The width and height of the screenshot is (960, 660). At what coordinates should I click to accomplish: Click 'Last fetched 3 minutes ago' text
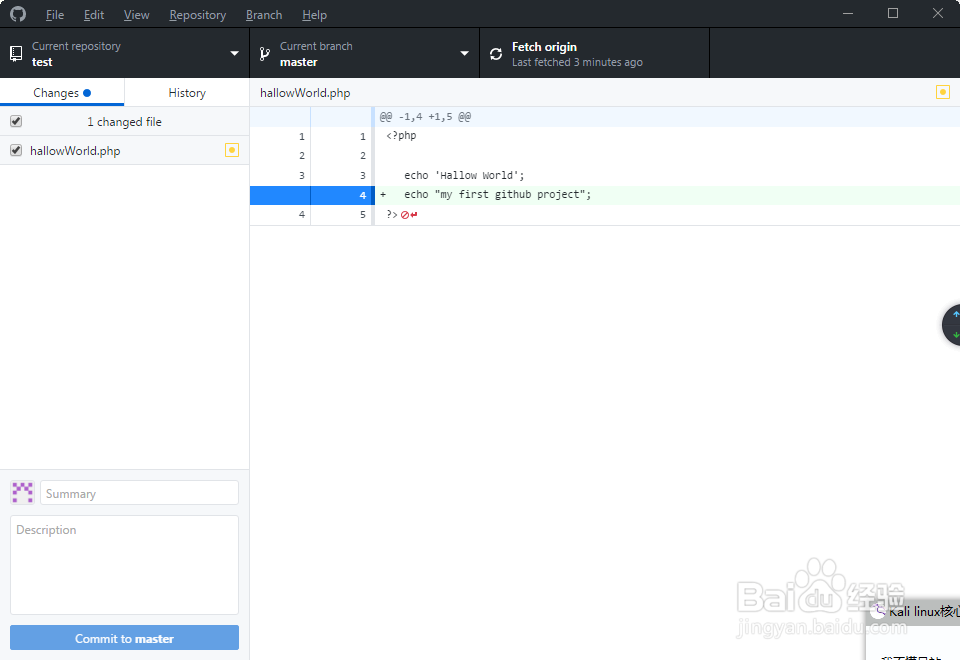[x=577, y=62]
